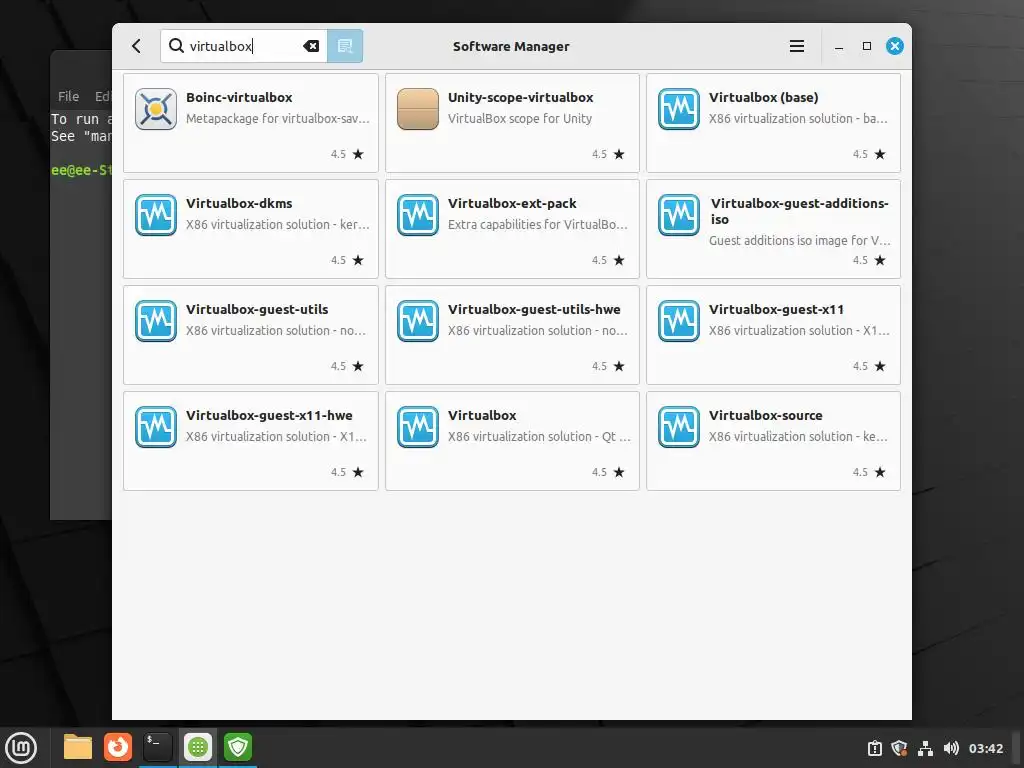The image size is (1024, 768).
Task: Open the Linux Mint start menu
Action: coord(22,748)
